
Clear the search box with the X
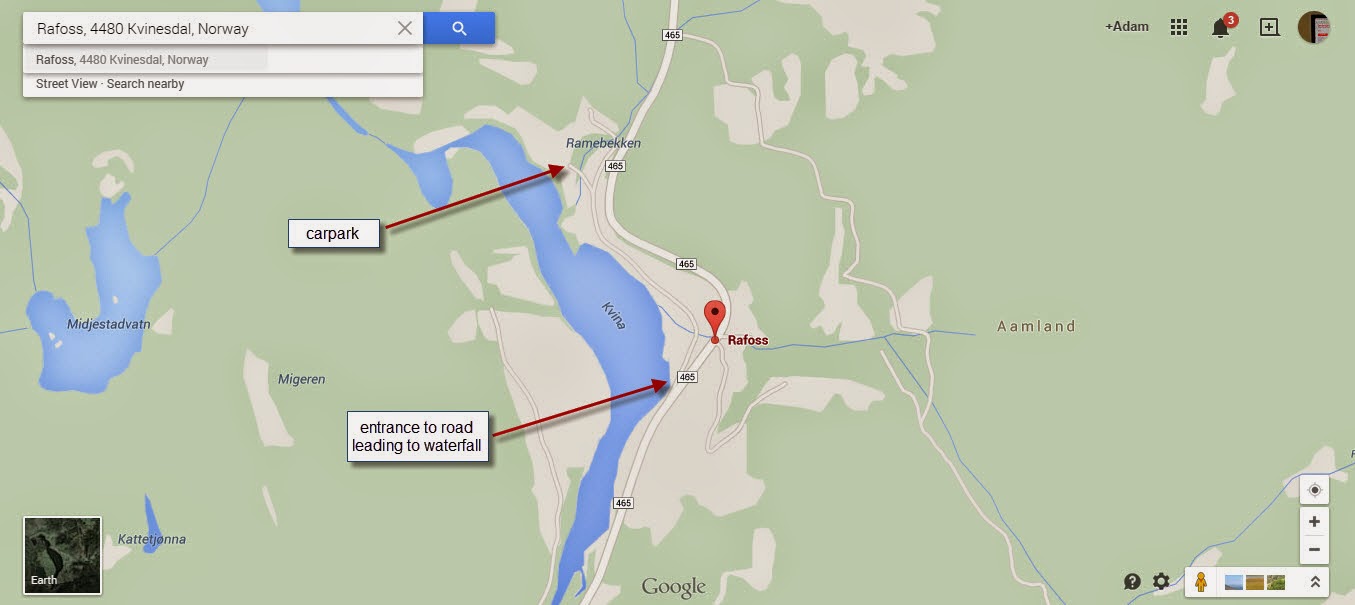tap(405, 28)
